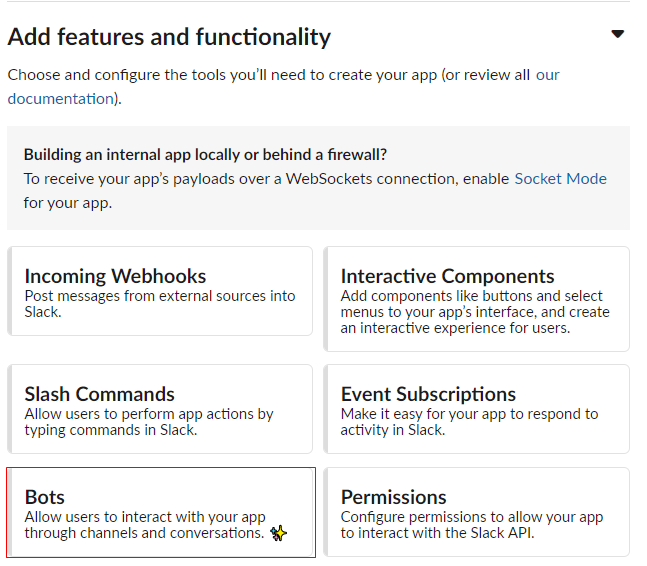Collapse the Add features and functionality section
The image size is (647, 566).
coord(617,34)
